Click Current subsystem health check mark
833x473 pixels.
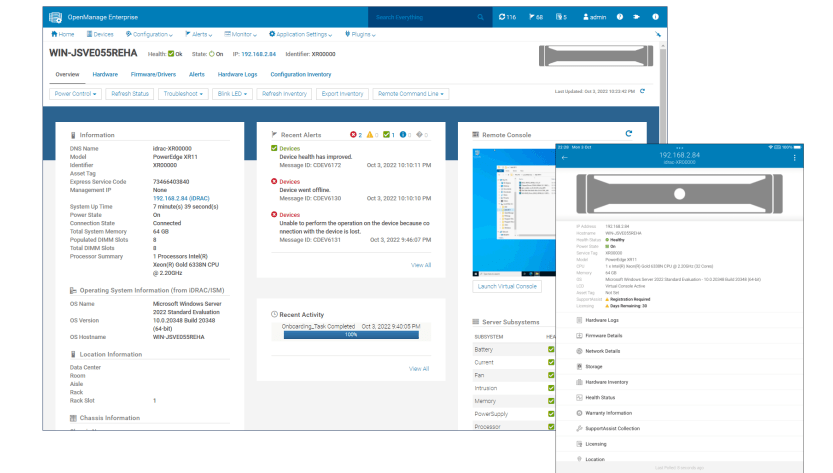[x=551, y=362]
